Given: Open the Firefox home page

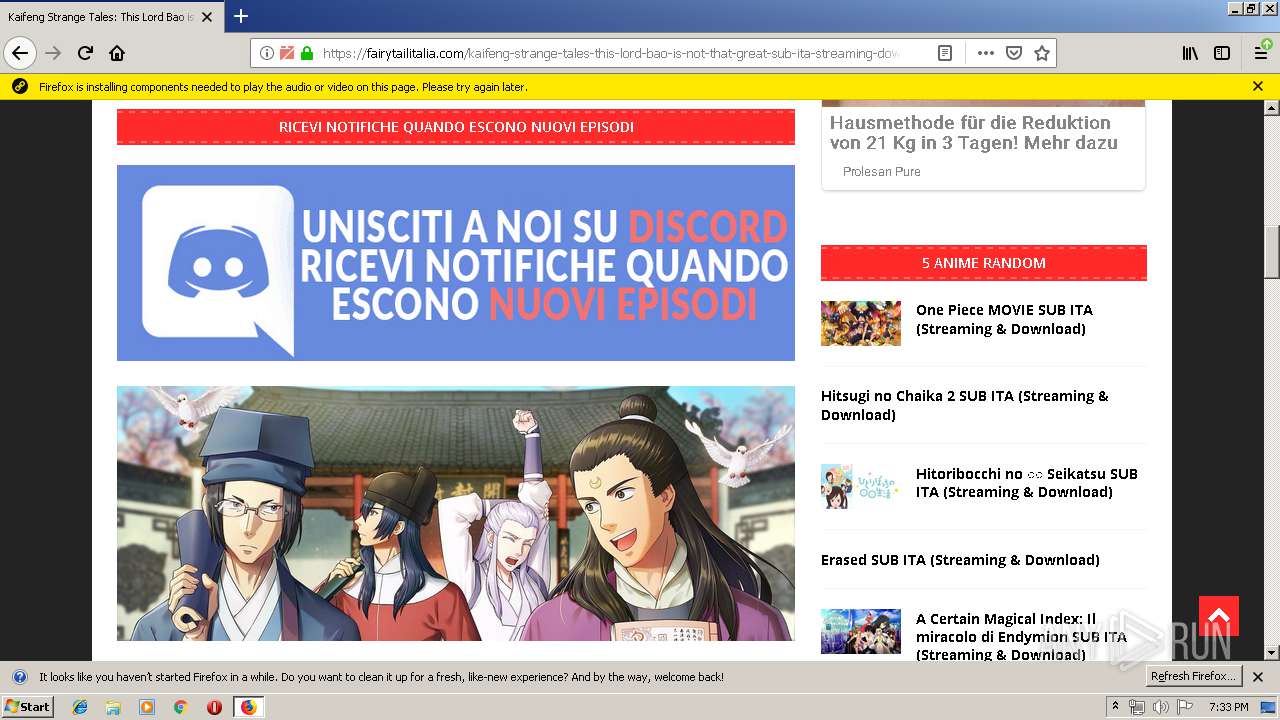Looking at the screenshot, I should tap(117, 53).
